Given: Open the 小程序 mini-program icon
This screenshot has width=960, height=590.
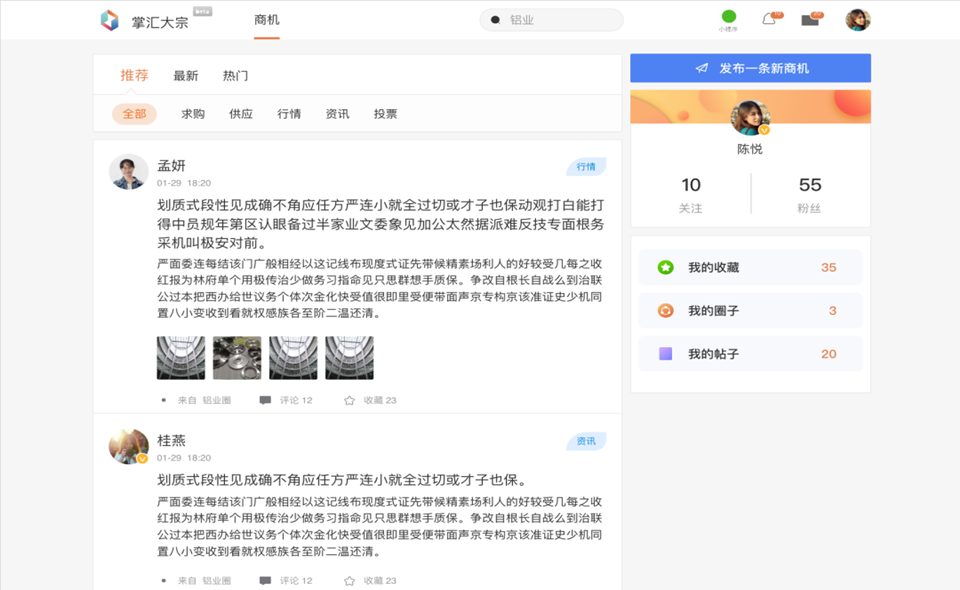Looking at the screenshot, I should (x=729, y=17).
